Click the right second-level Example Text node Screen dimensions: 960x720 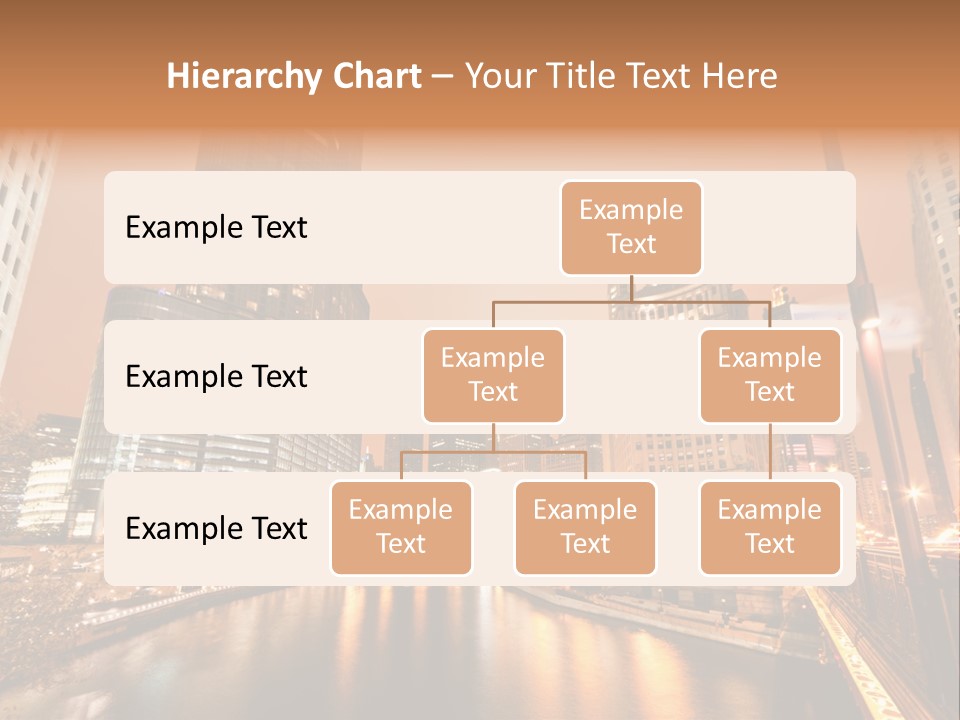tap(770, 376)
